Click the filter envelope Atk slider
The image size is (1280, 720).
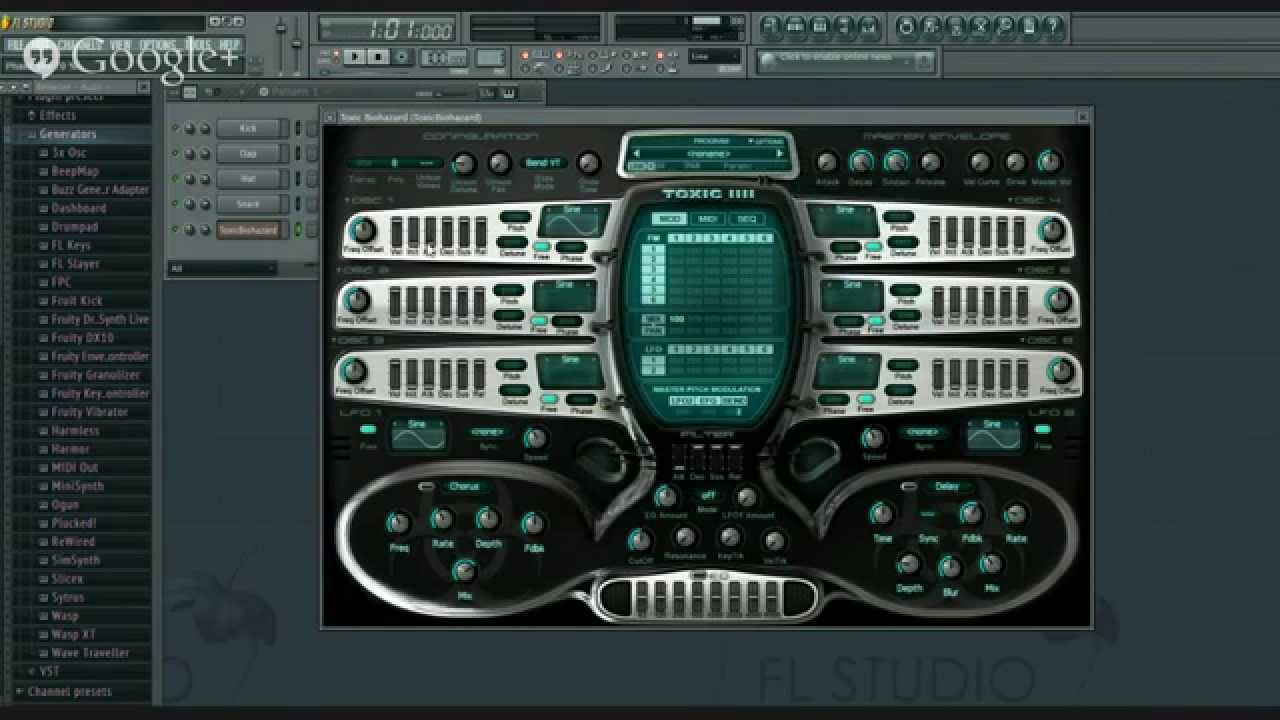679,459
